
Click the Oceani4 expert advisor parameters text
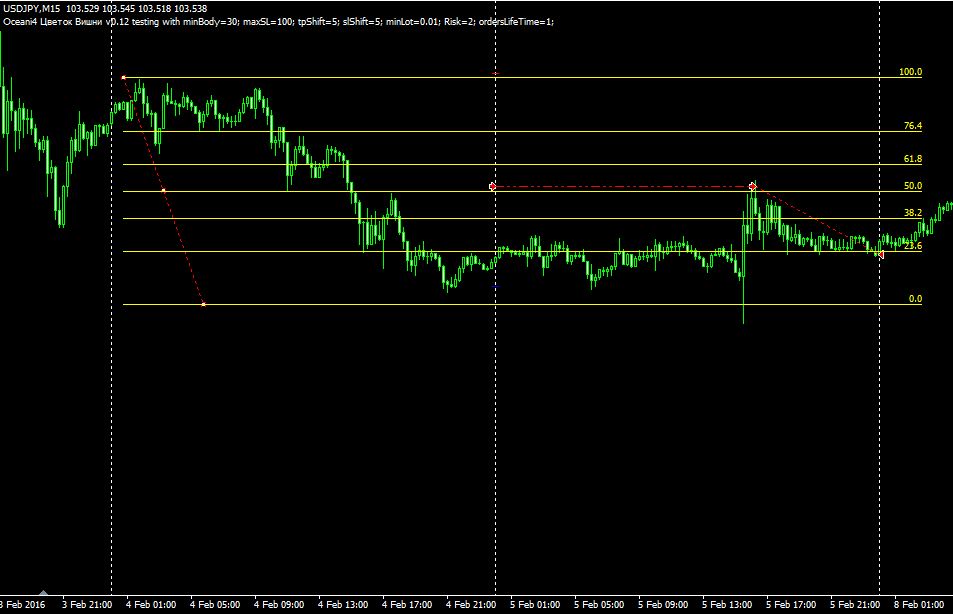[x=278, y=22]
